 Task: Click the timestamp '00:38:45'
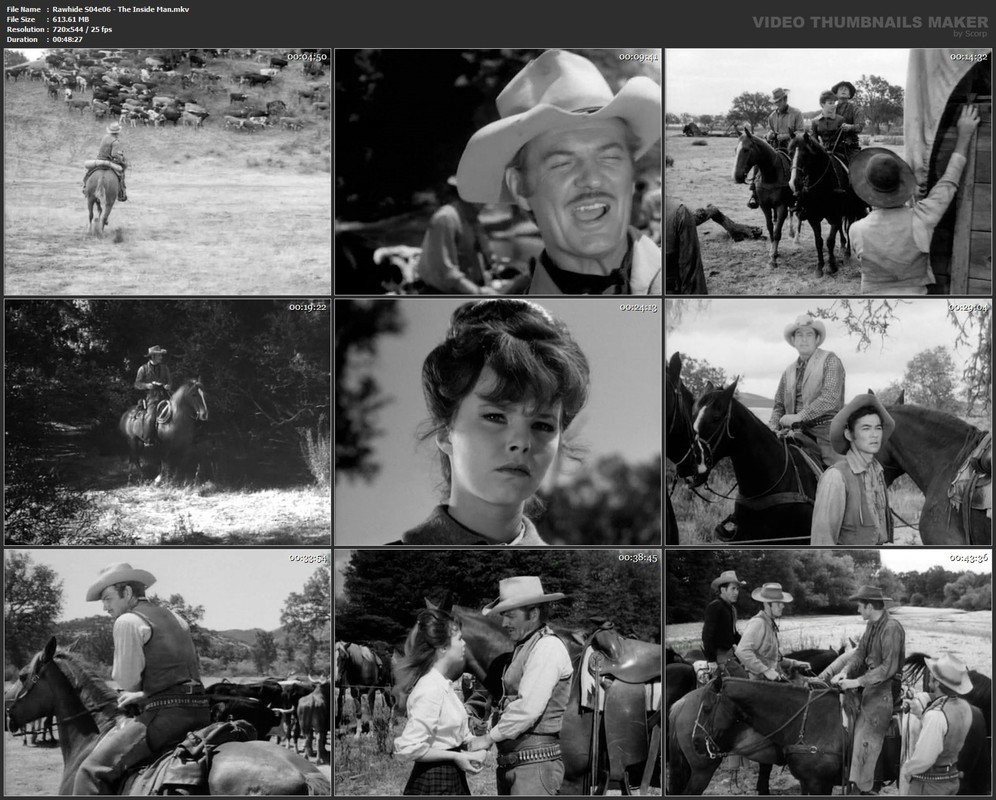point(638,558)
